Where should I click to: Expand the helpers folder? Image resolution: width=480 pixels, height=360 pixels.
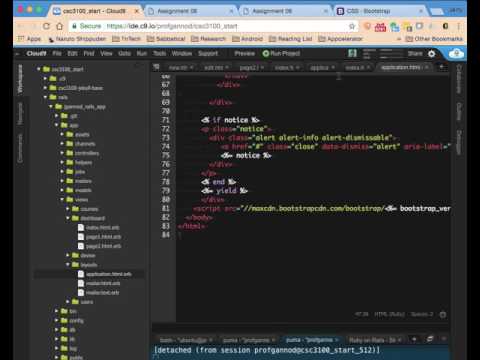tap(62, 162)
